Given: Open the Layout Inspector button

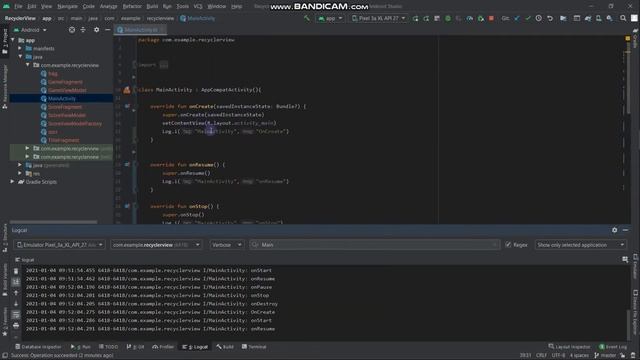Looking at the screenshot, I should (569, 347).
